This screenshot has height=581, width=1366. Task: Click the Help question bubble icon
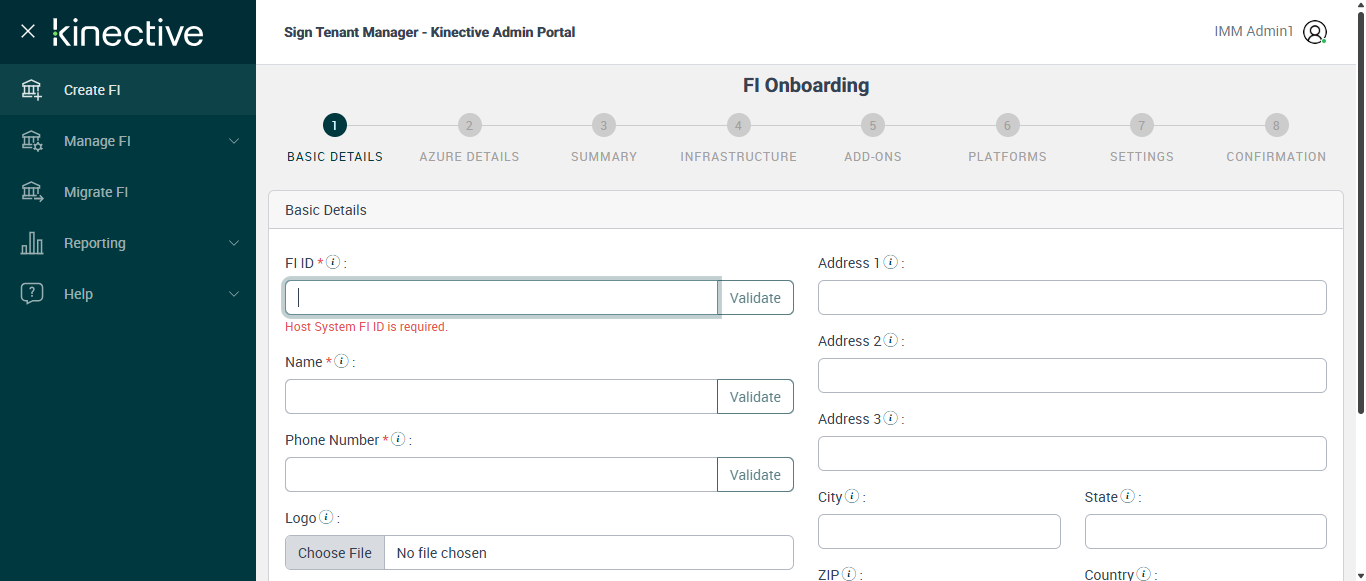(x=32, y=294)
